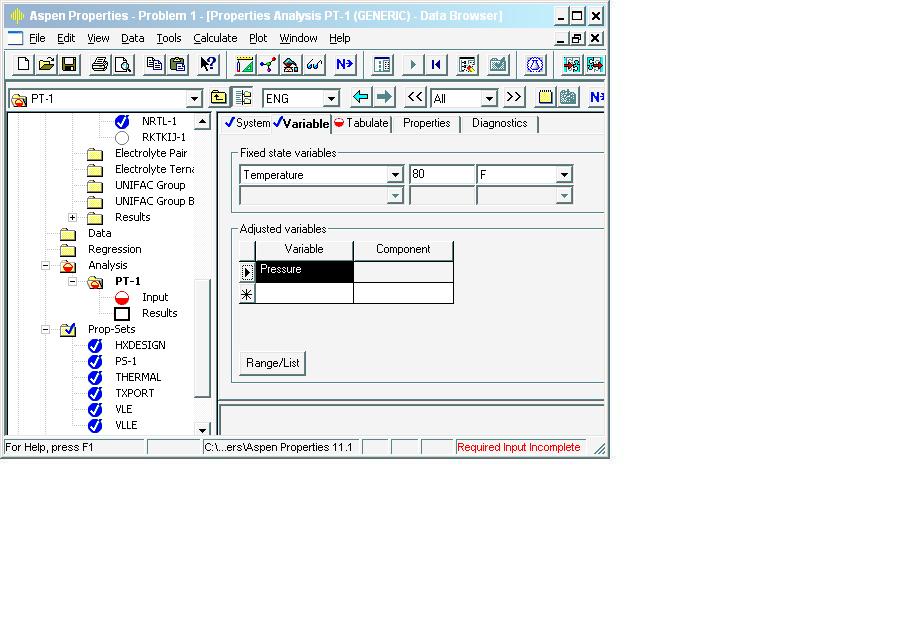Click the house-shaped toolbar icon
This screenshot has width=924, height=634.
pyautogui.click(x=291, y=64)
